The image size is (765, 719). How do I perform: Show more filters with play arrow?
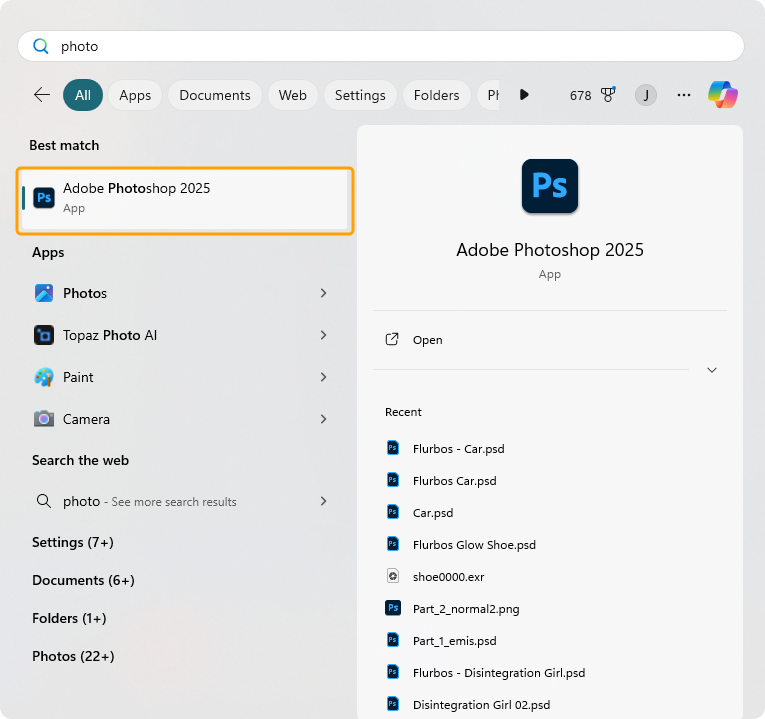tap(524, 95)
